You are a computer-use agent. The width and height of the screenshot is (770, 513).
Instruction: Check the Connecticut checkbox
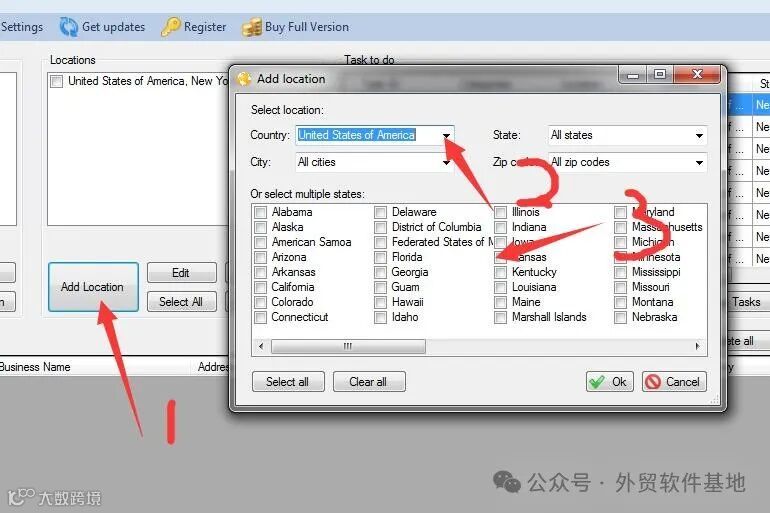point(260,317)
